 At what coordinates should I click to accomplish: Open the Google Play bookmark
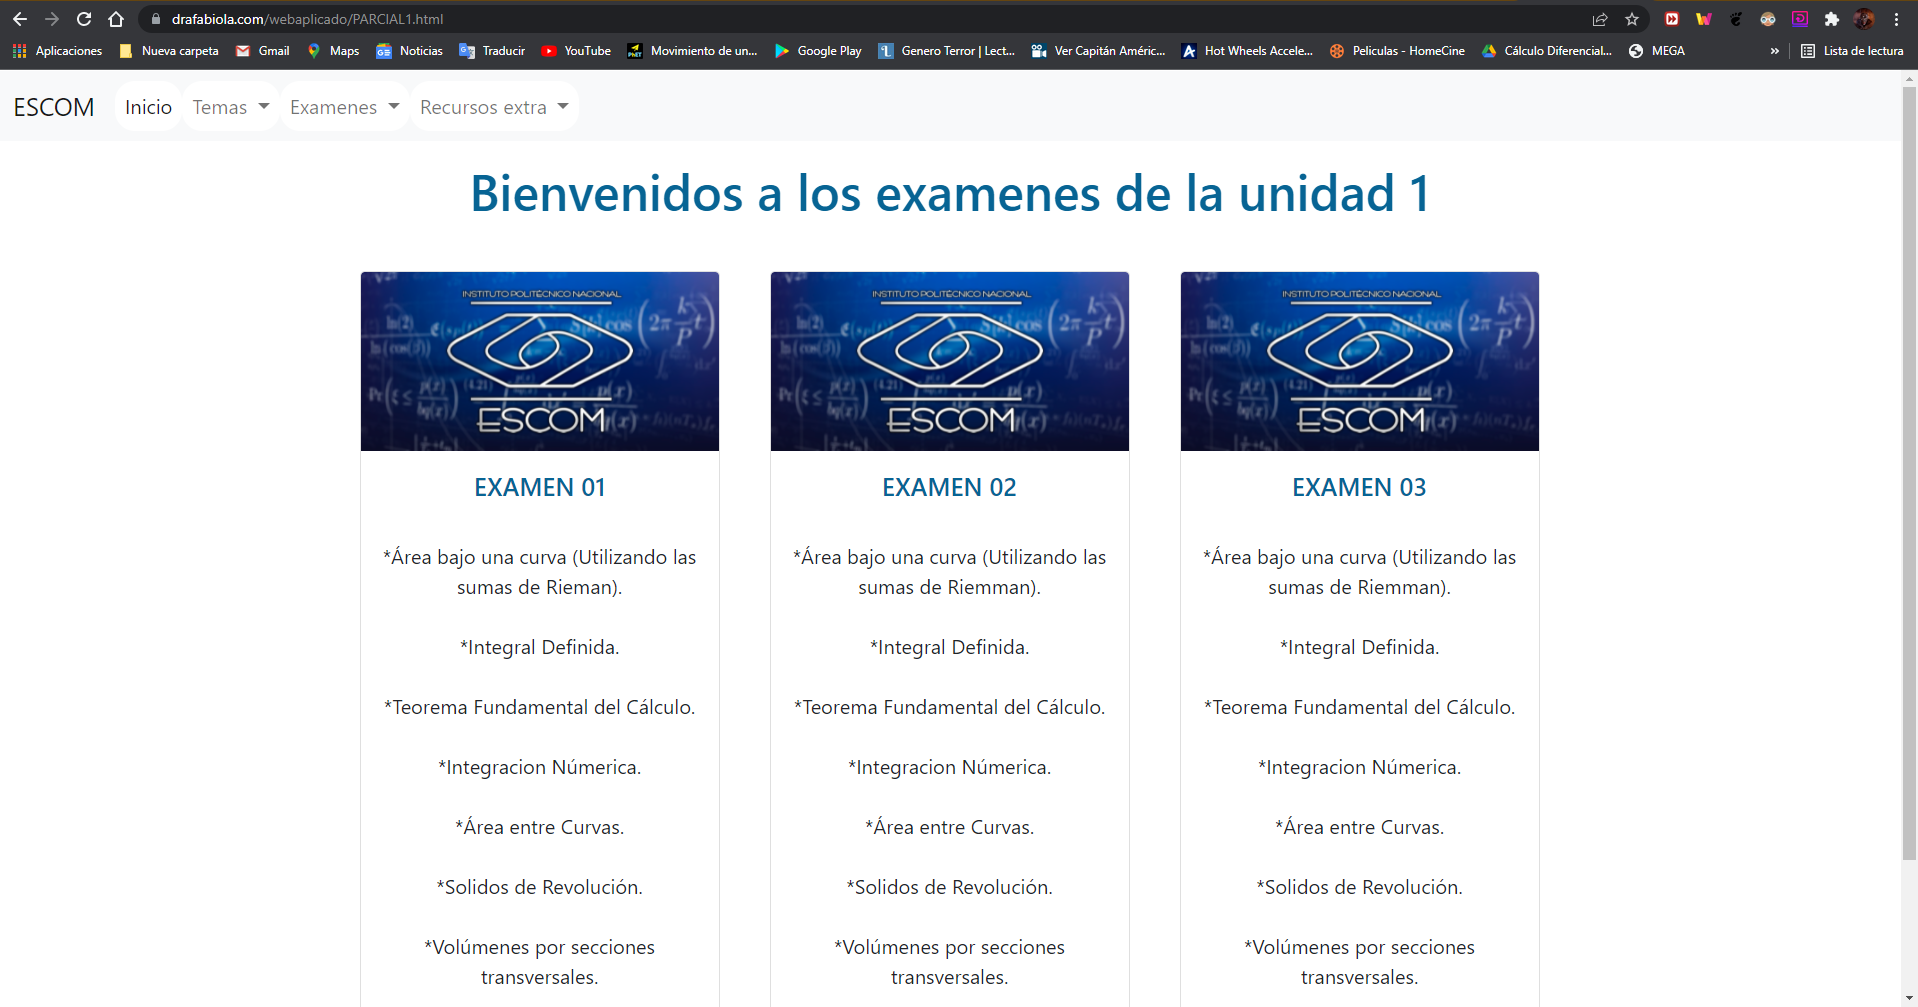(817, 51)
